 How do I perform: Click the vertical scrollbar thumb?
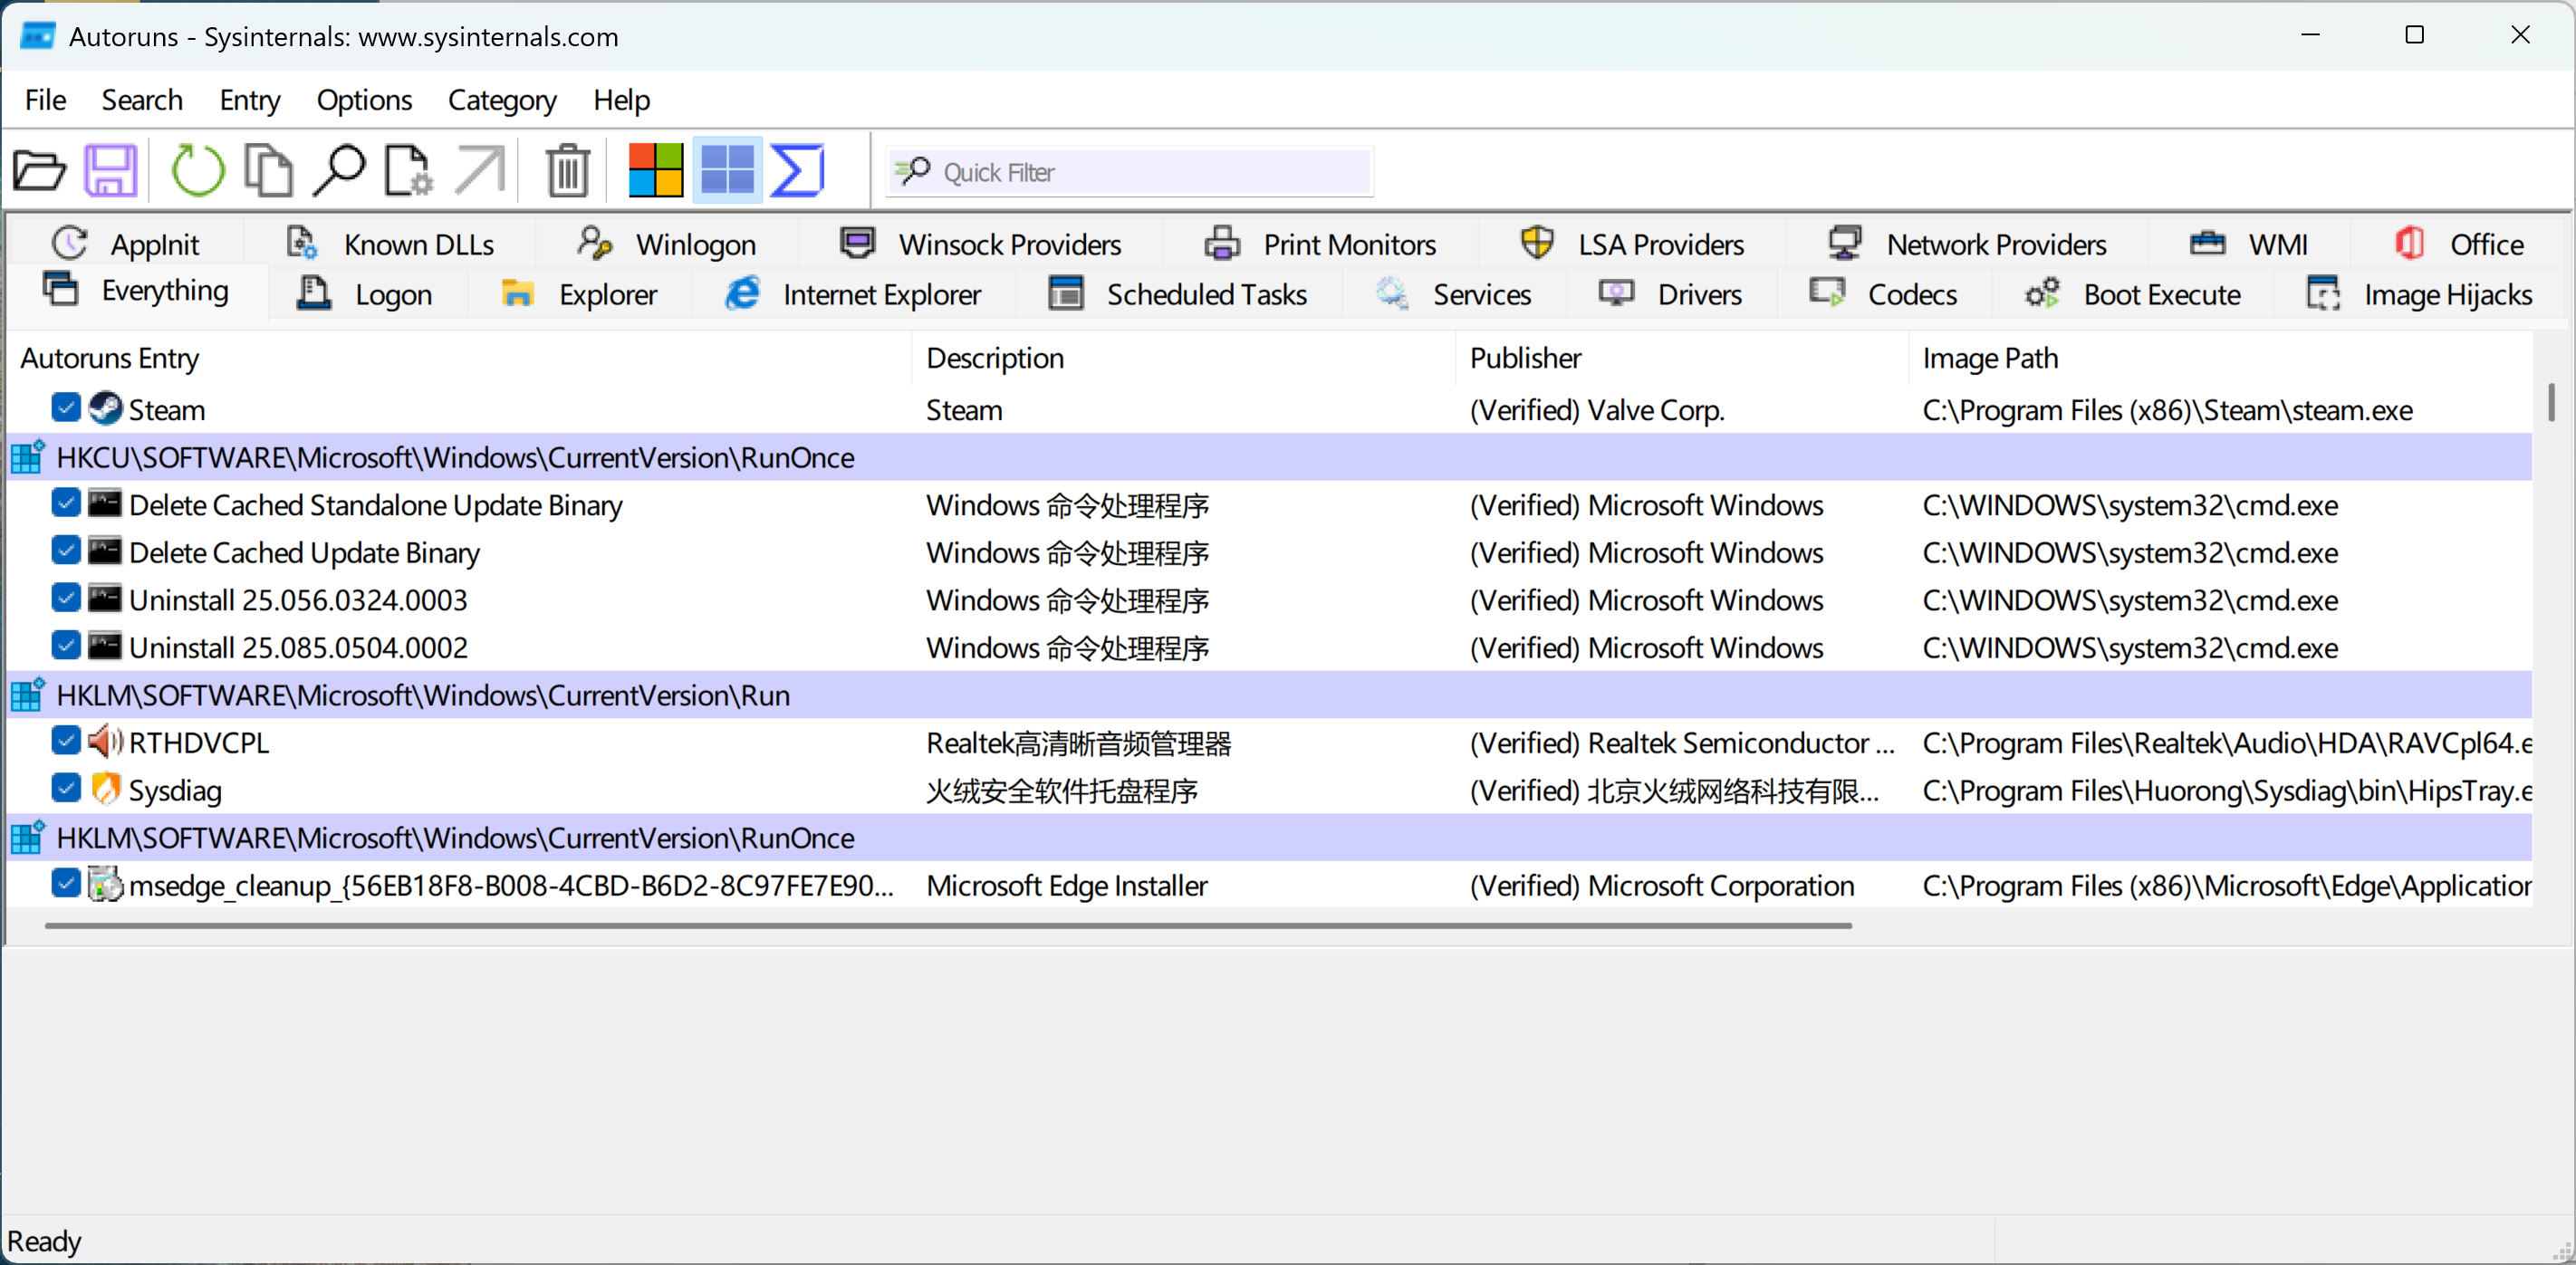(2552, 402)
